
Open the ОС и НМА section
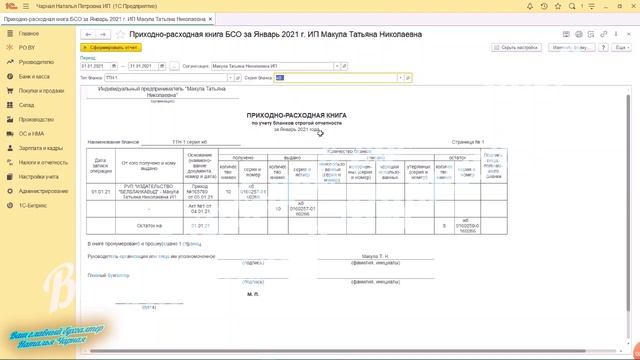coord(31,134)
